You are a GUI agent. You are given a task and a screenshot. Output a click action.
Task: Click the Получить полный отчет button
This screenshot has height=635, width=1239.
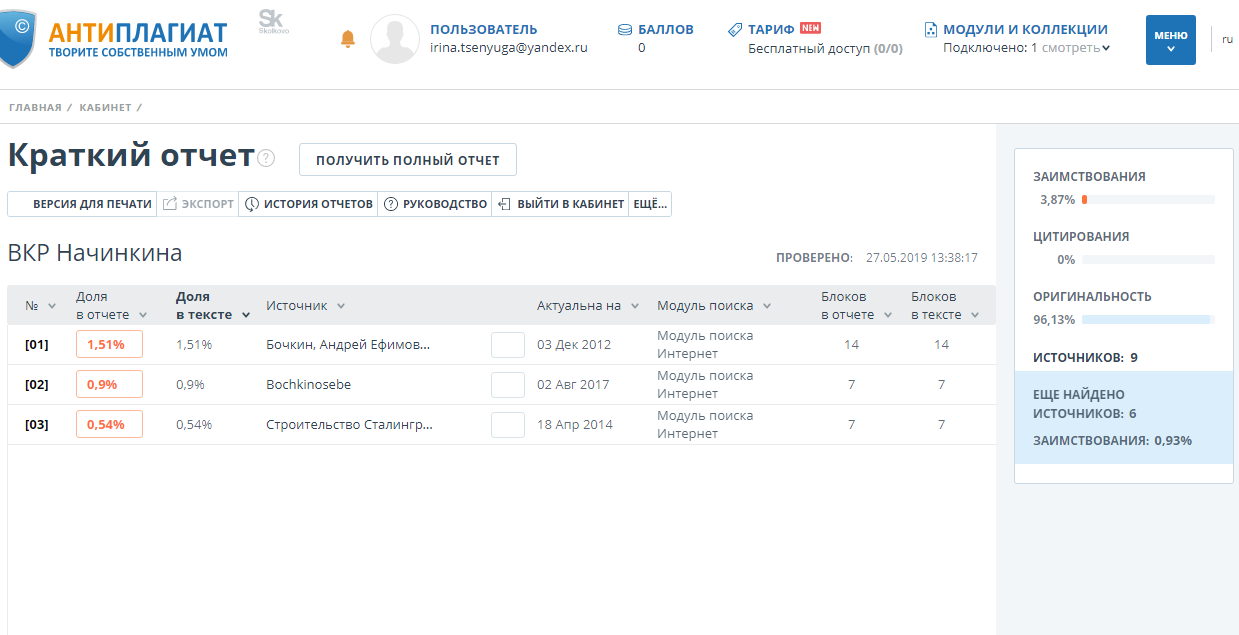point(407,160)
